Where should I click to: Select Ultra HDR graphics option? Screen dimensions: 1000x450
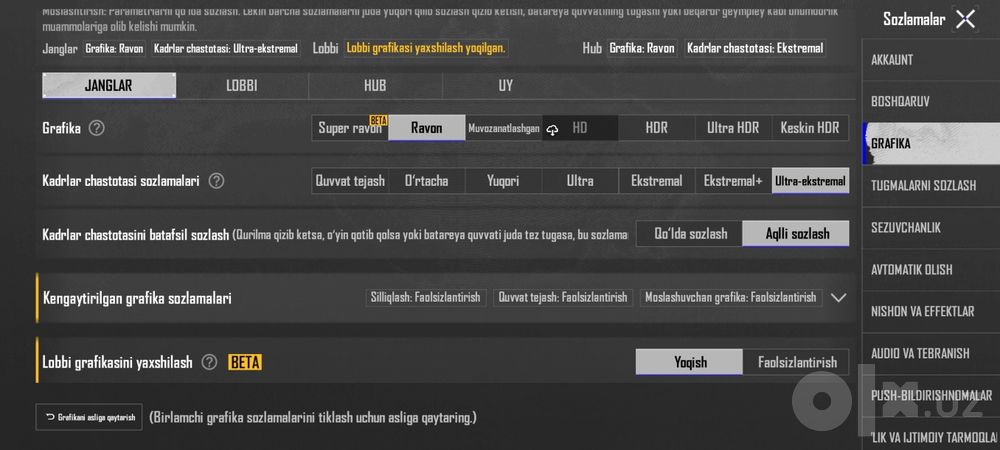[733, 128]
